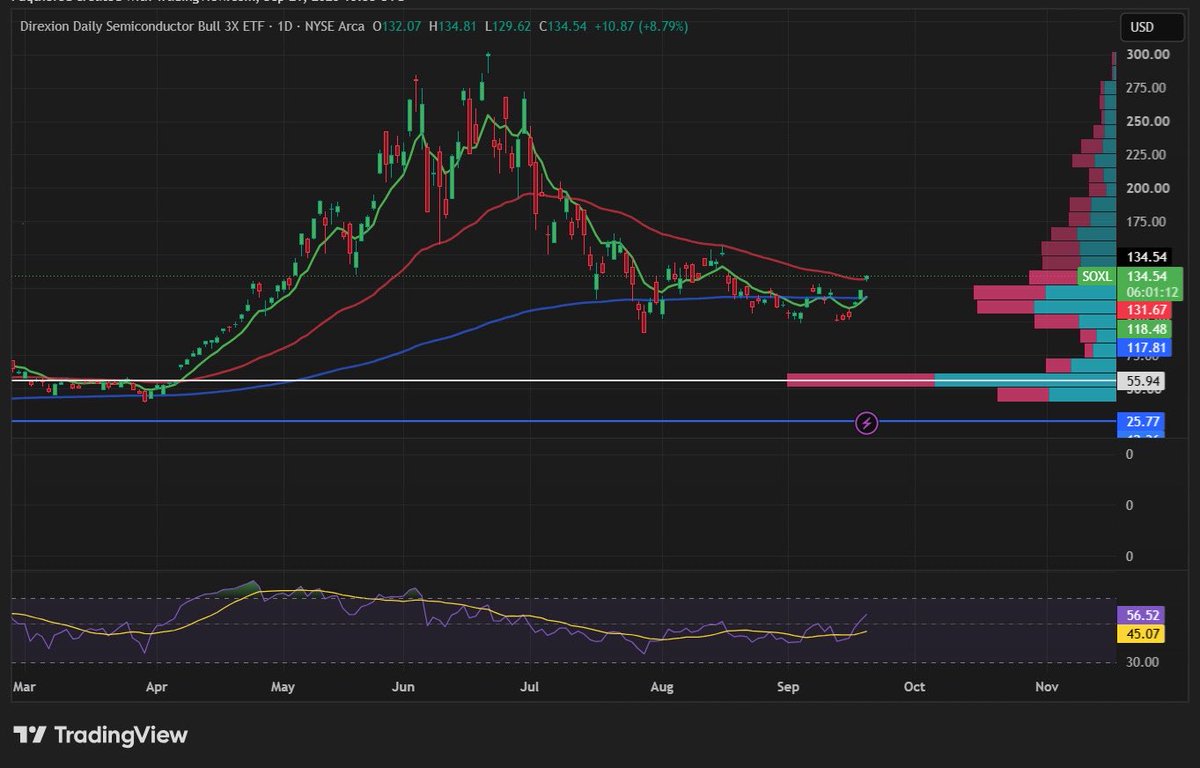Viewport: 1200px width, 768px height.
Task: Click the 225.00 price axis label
Action: (1145, 155)
